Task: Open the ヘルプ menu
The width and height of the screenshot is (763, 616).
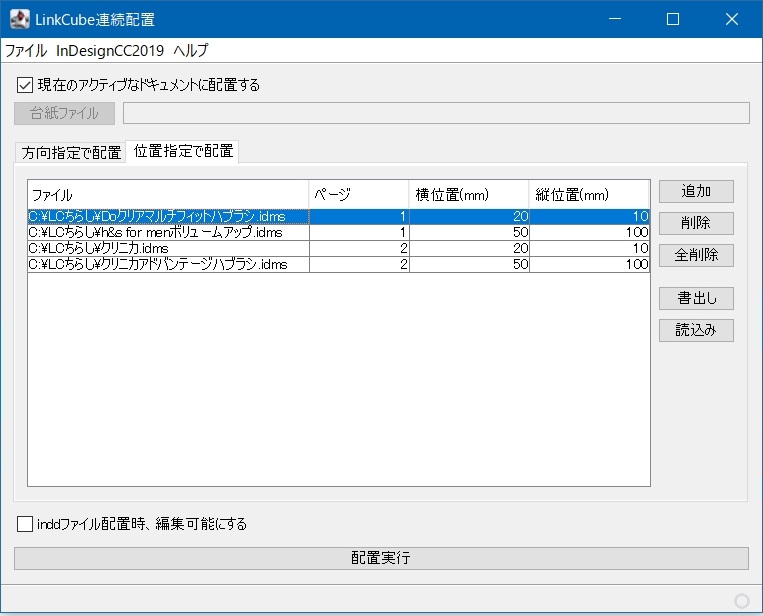Action: (190, 50)
